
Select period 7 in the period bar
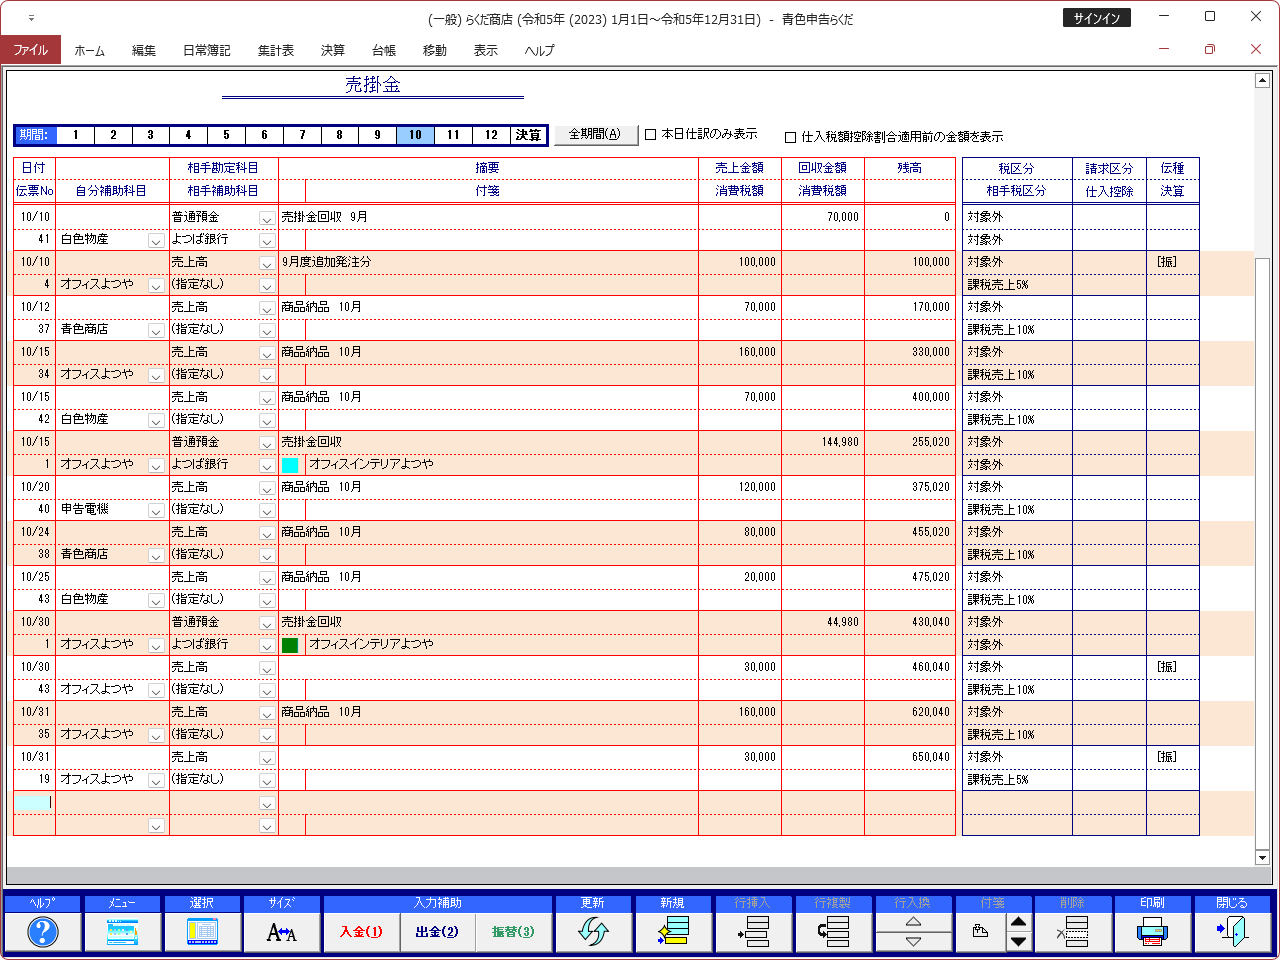point(302,135)
